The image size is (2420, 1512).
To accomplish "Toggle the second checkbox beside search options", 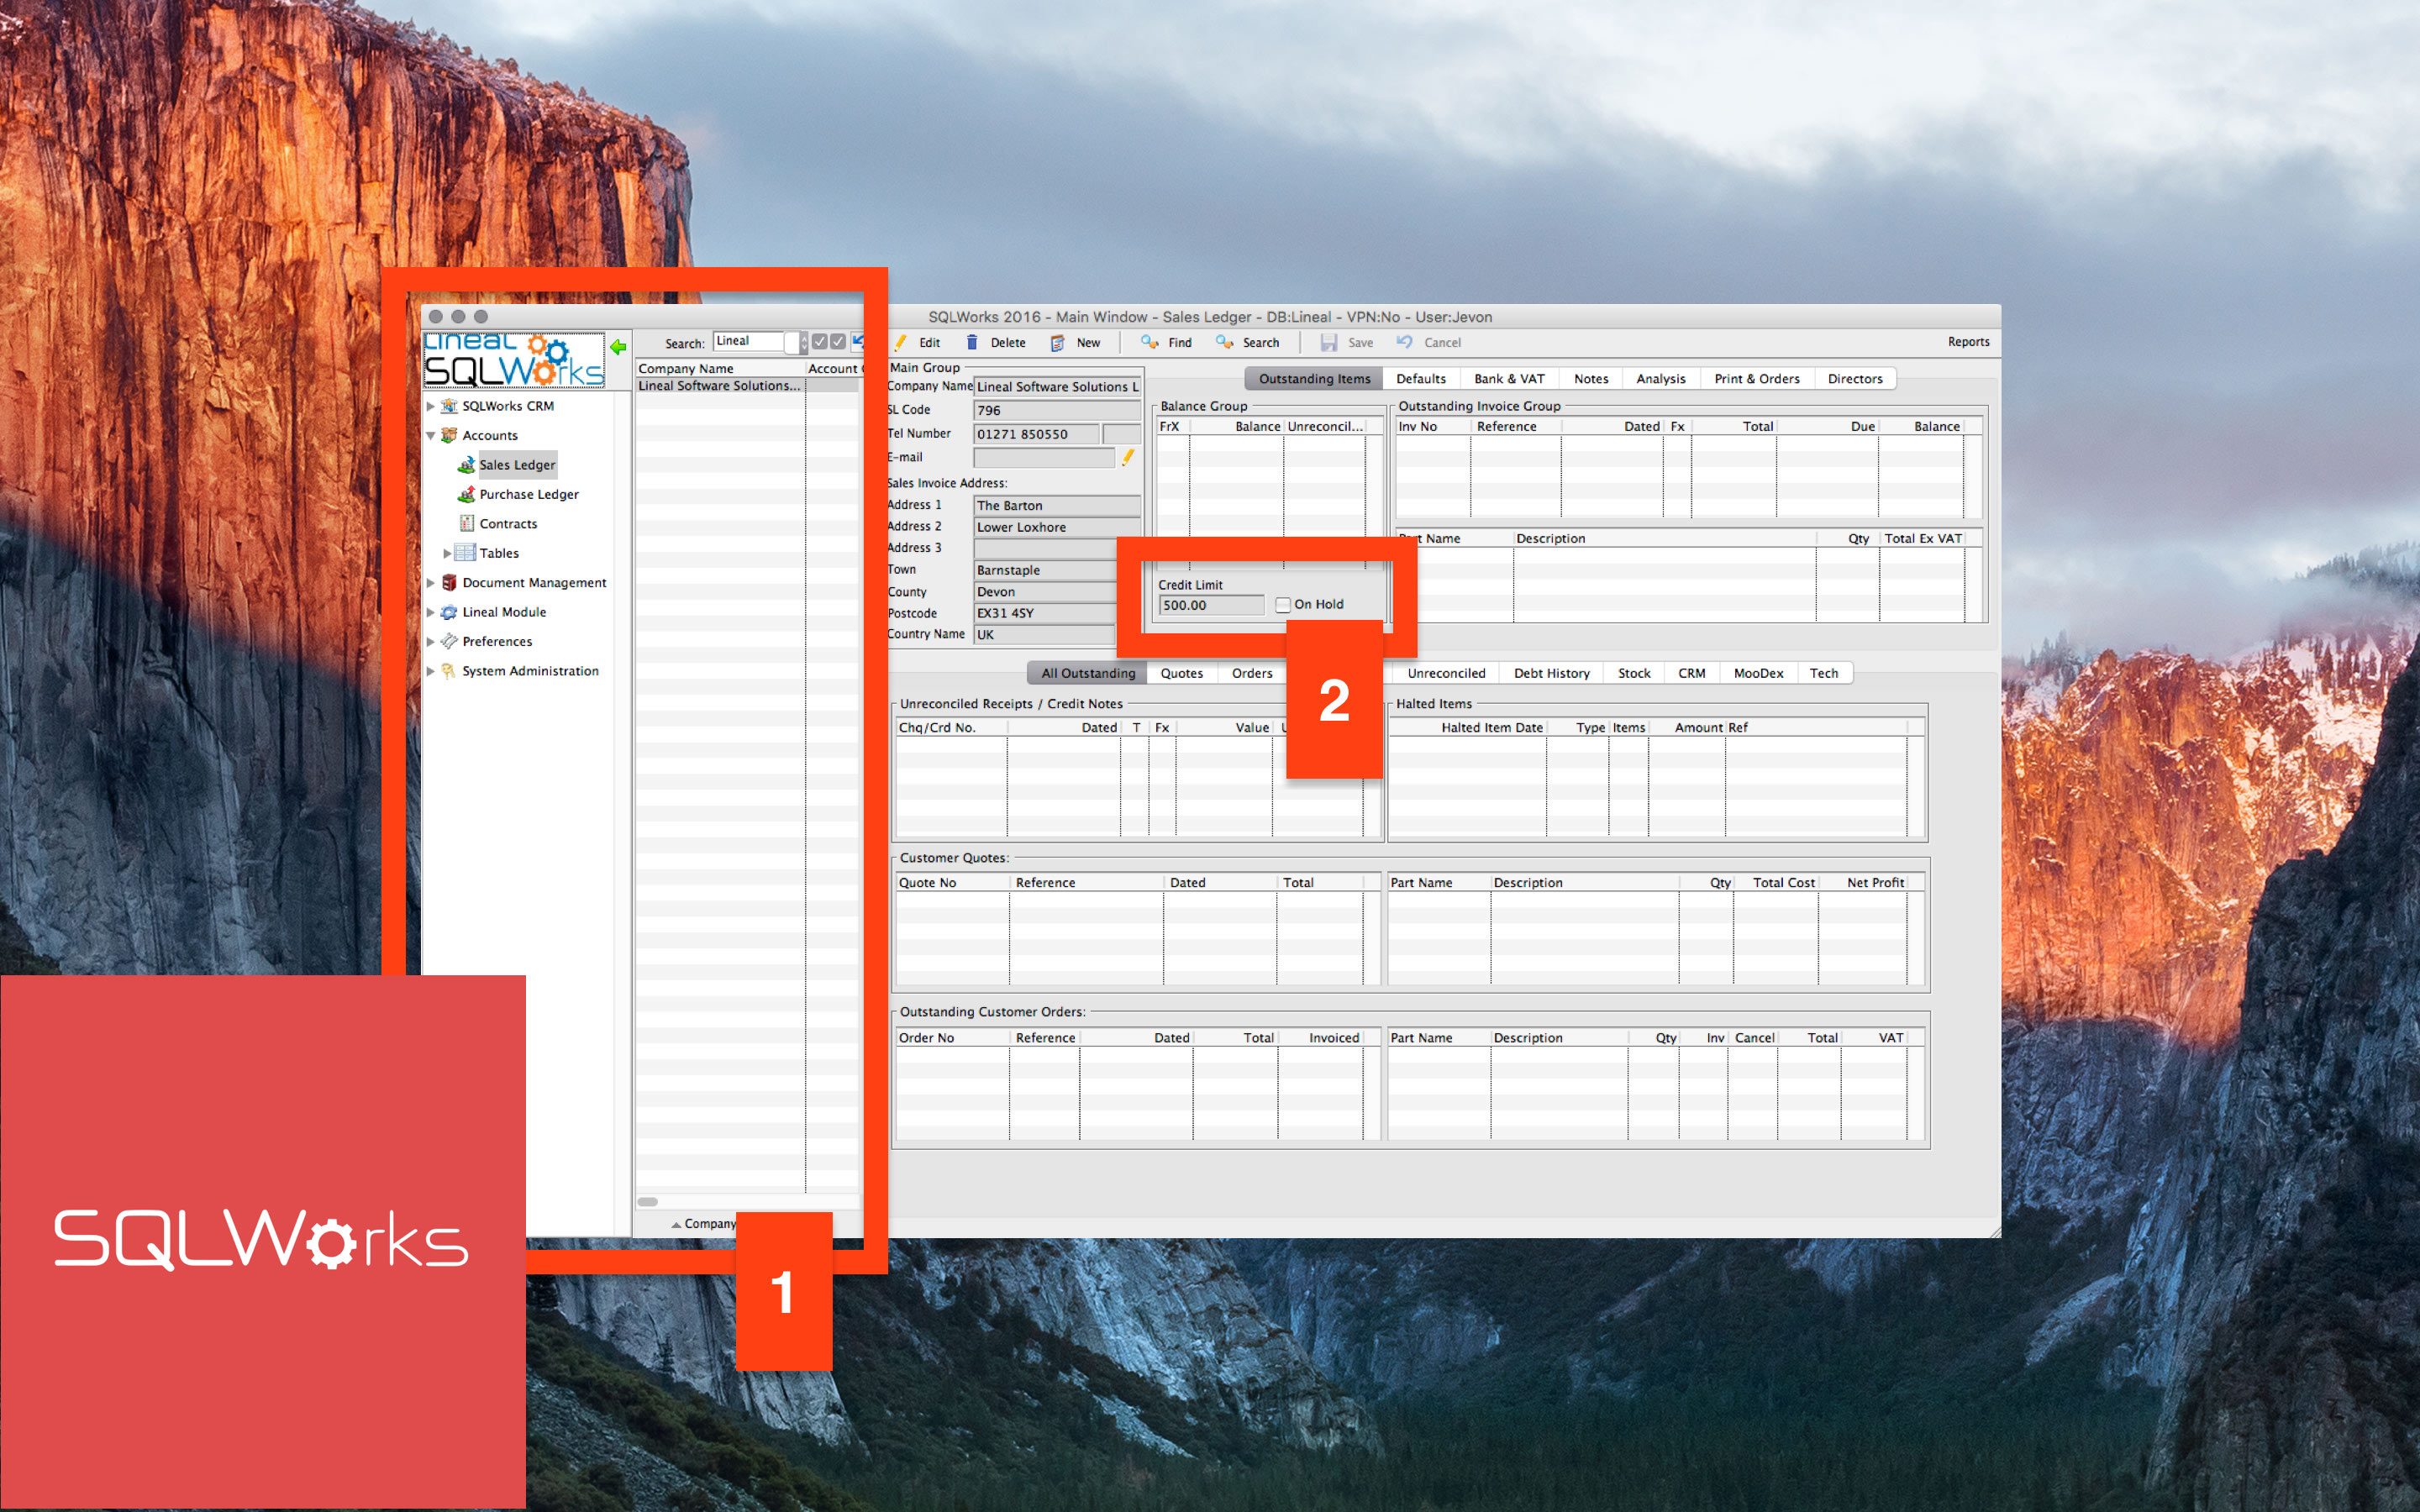I will tap(838, 341).
